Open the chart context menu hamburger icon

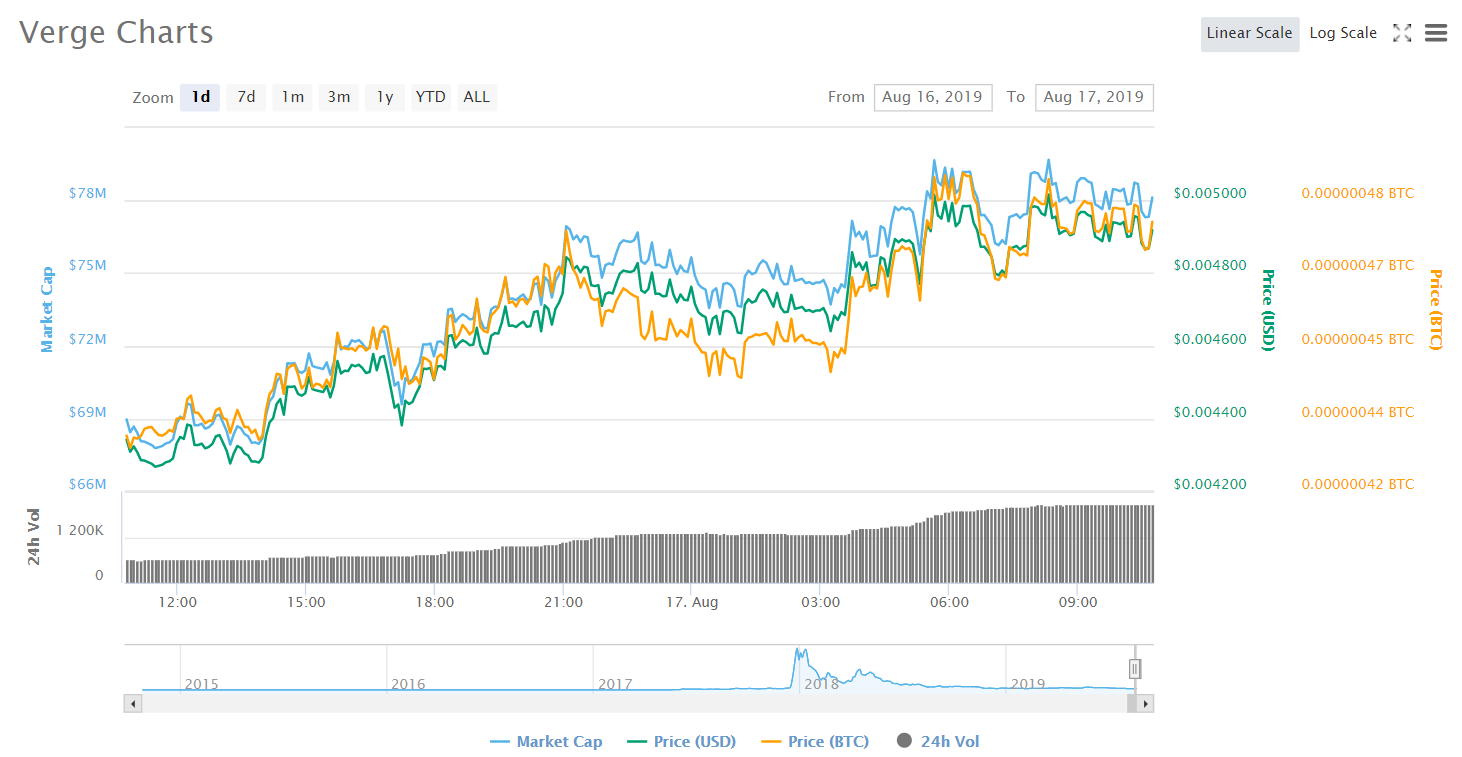tap(1436, 33)
